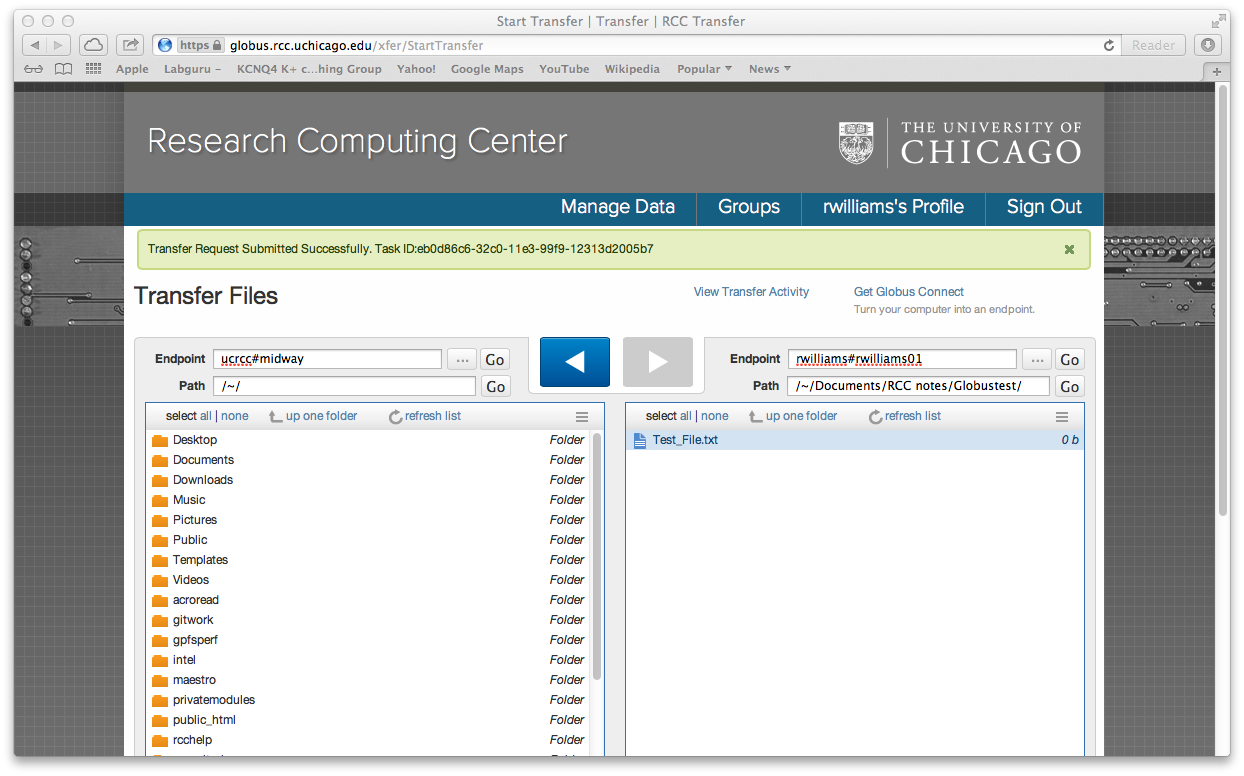Click the Downloads folder icon
1244x776 pixels.
tap(160, 481)
